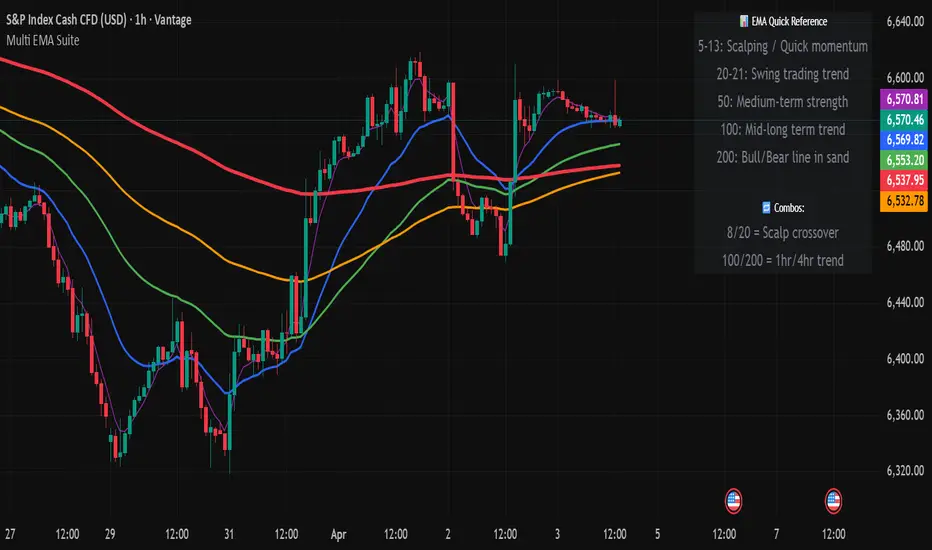Viewport: 932px width, 550px height.
Task: Click the '29' date on the time axis
Action: pos(110,534)
